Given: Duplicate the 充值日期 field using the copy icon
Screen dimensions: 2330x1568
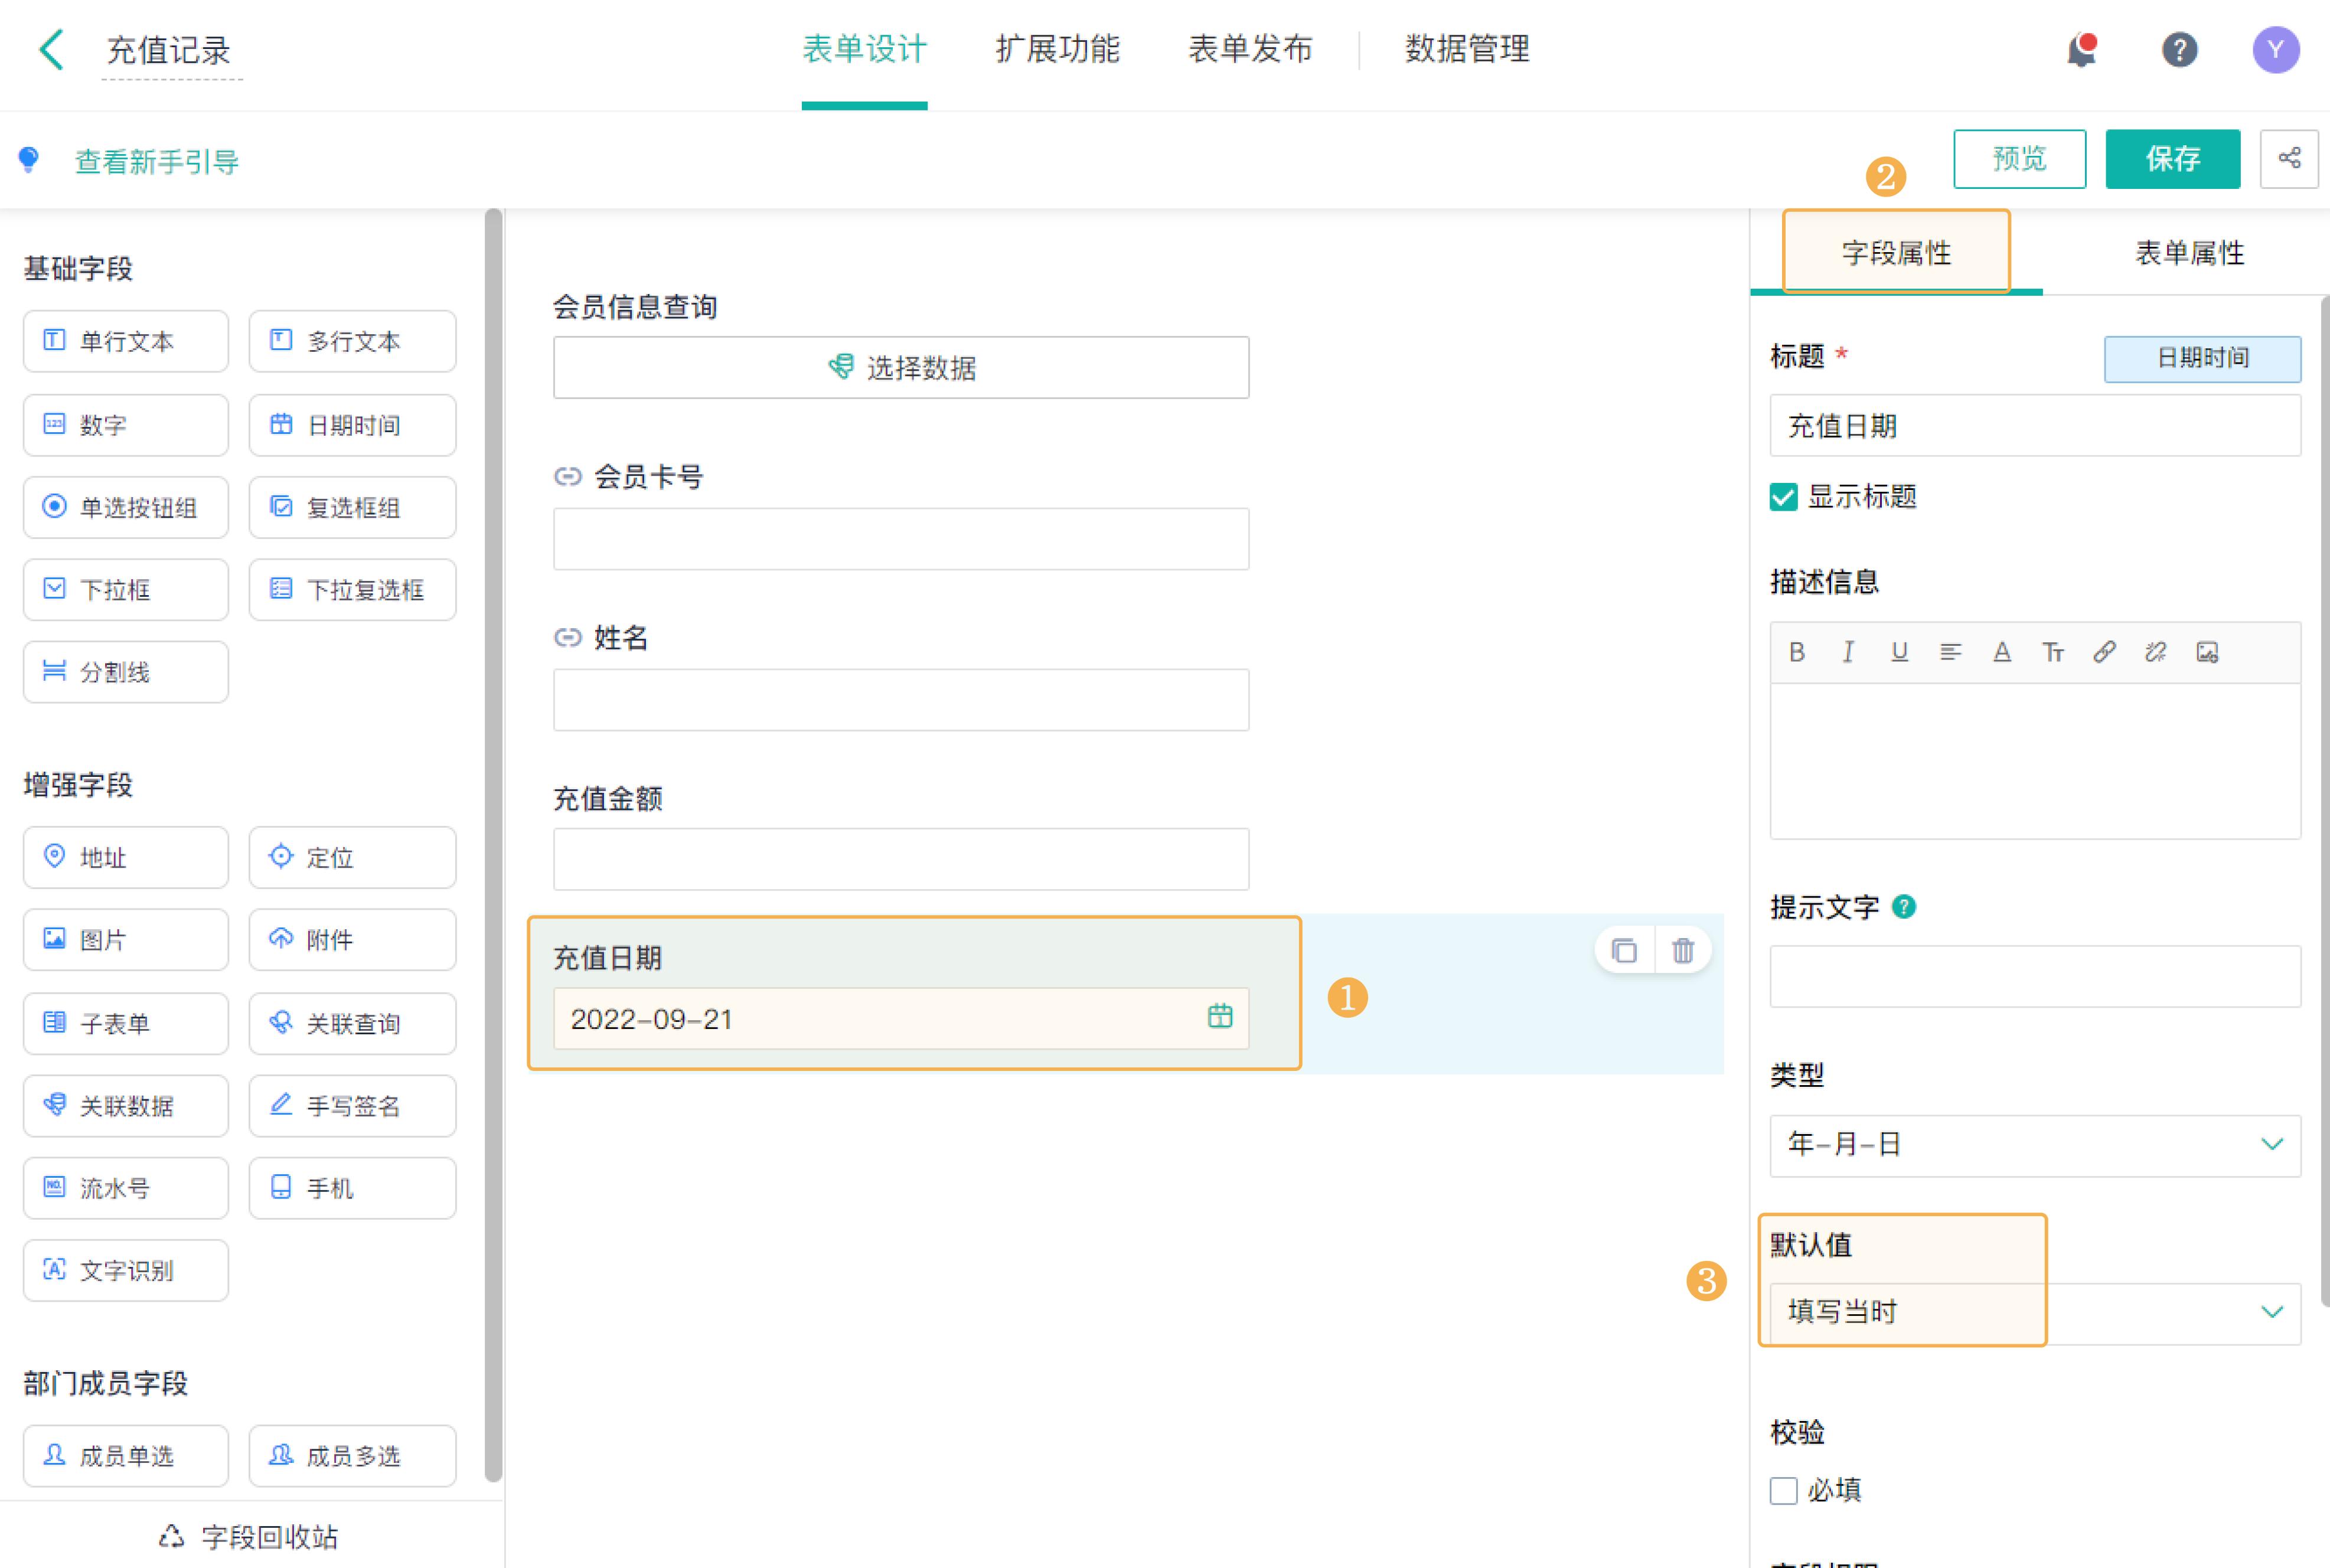Looking at the screenshot, I should [x=1623, y=950].
